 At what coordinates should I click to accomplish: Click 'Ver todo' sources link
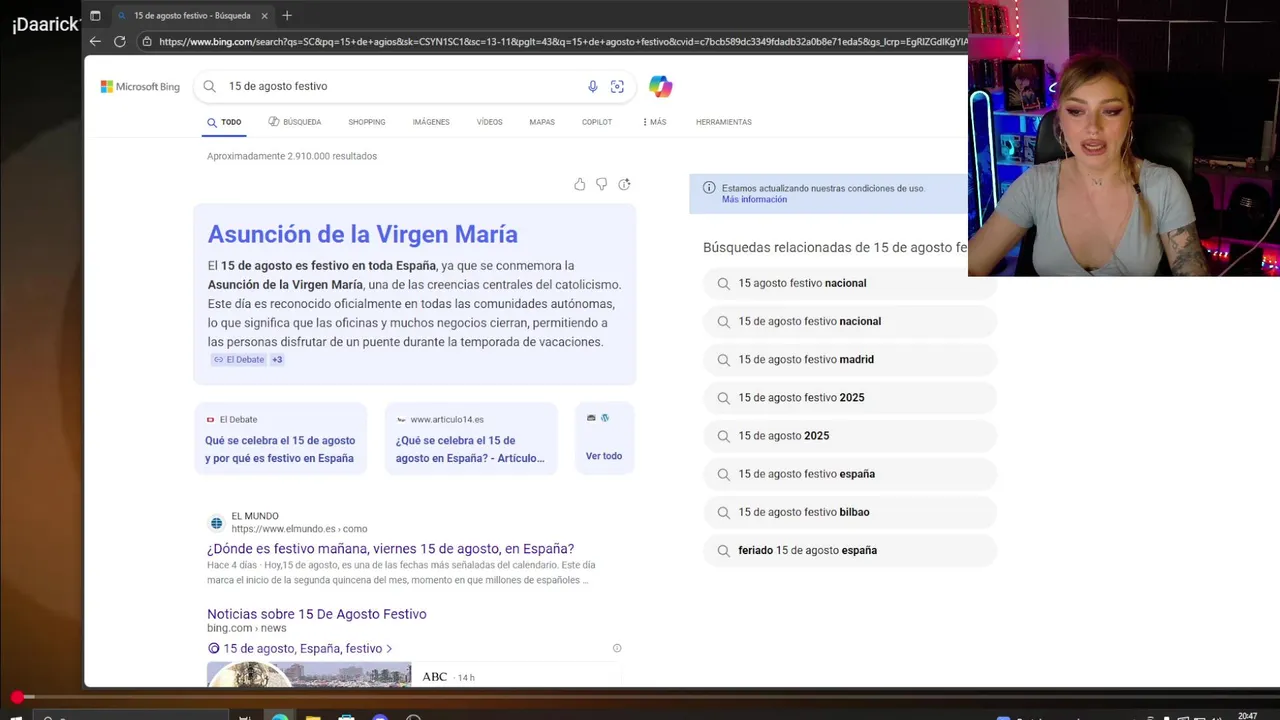coord(604,456)
